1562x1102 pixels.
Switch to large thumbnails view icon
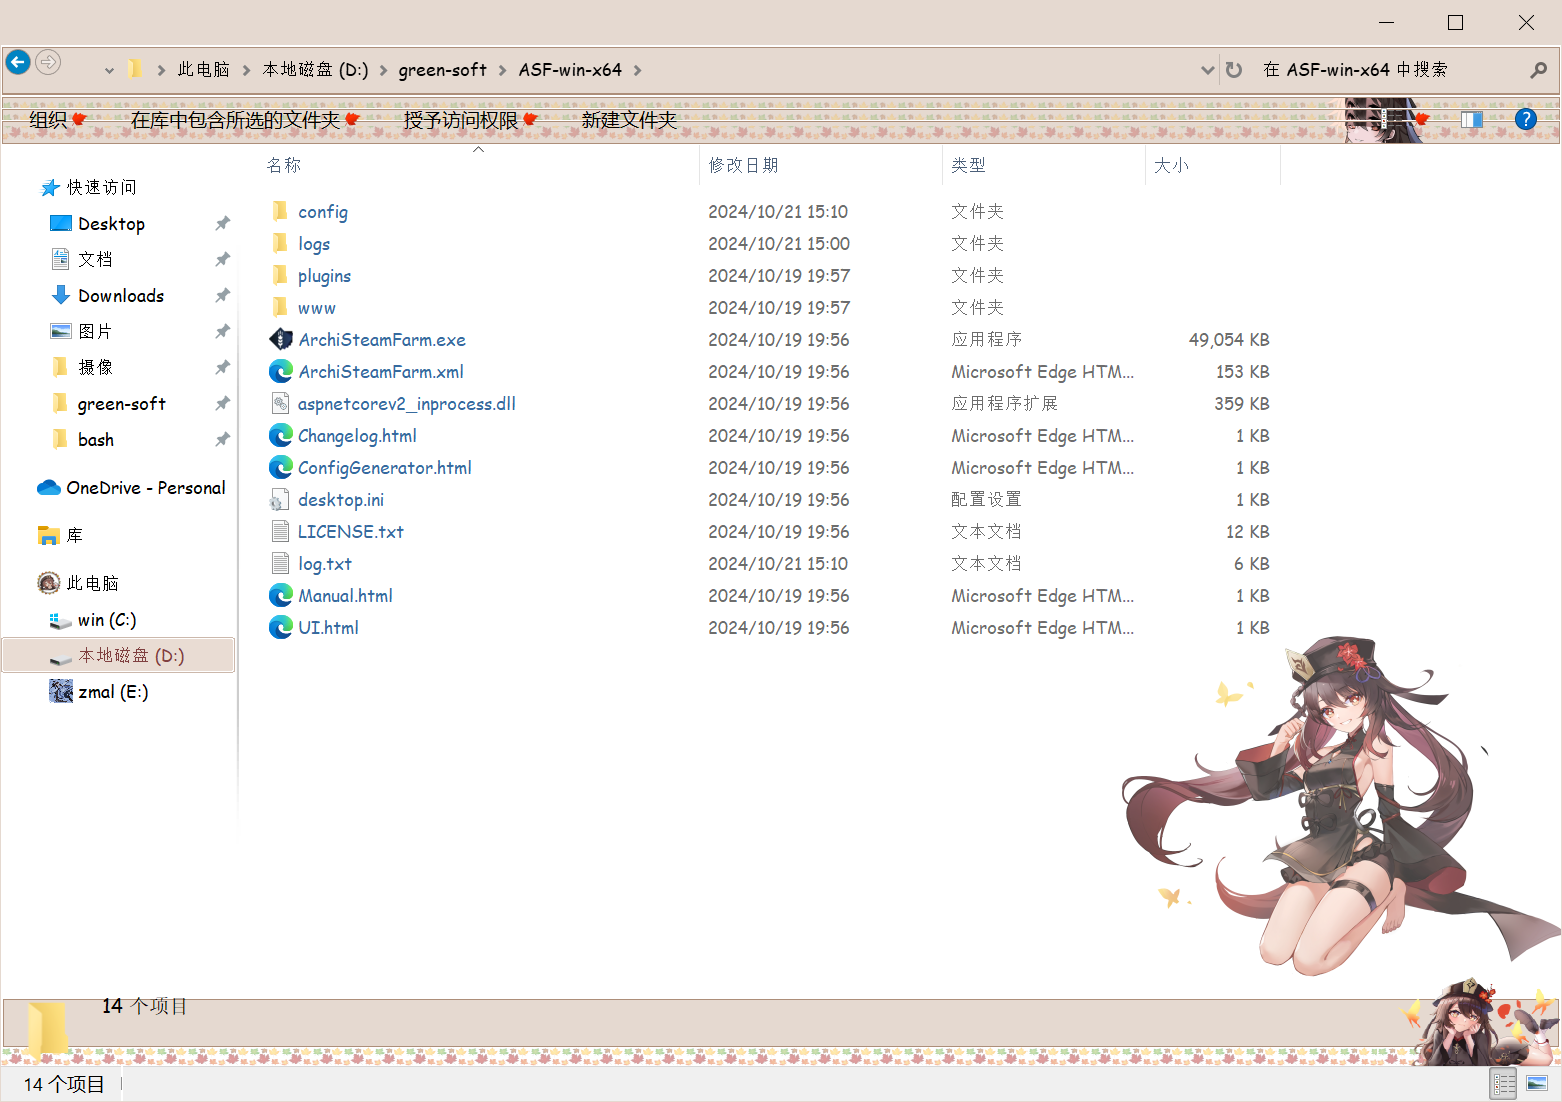point(1537,1084)
